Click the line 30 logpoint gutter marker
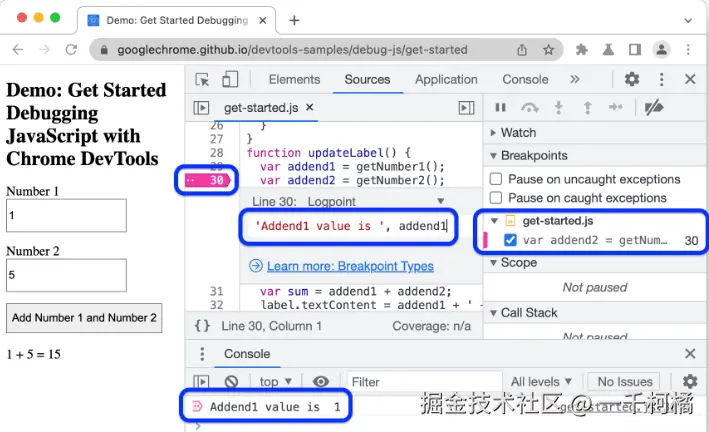The image size is (709, 432). coord(208,180)
